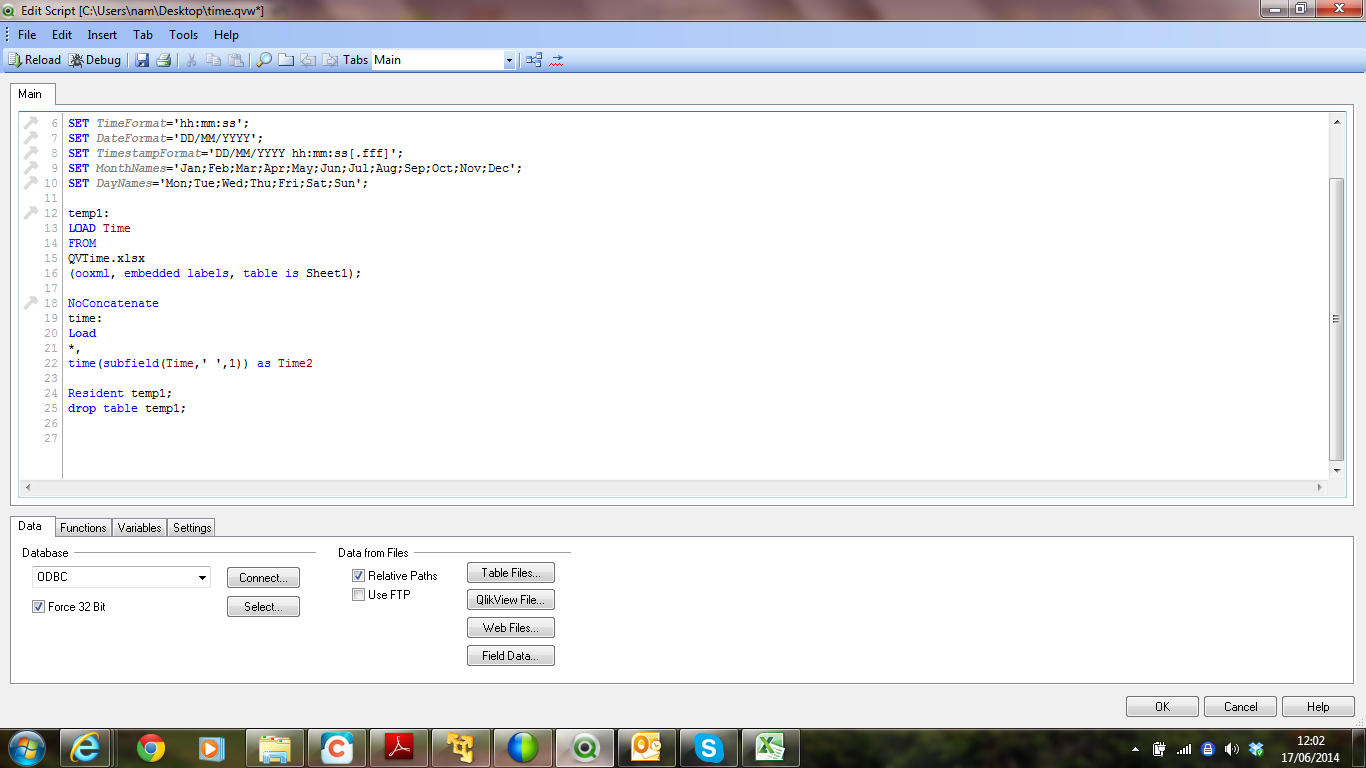Click the wrench icon beside line 7

(31, 138)
